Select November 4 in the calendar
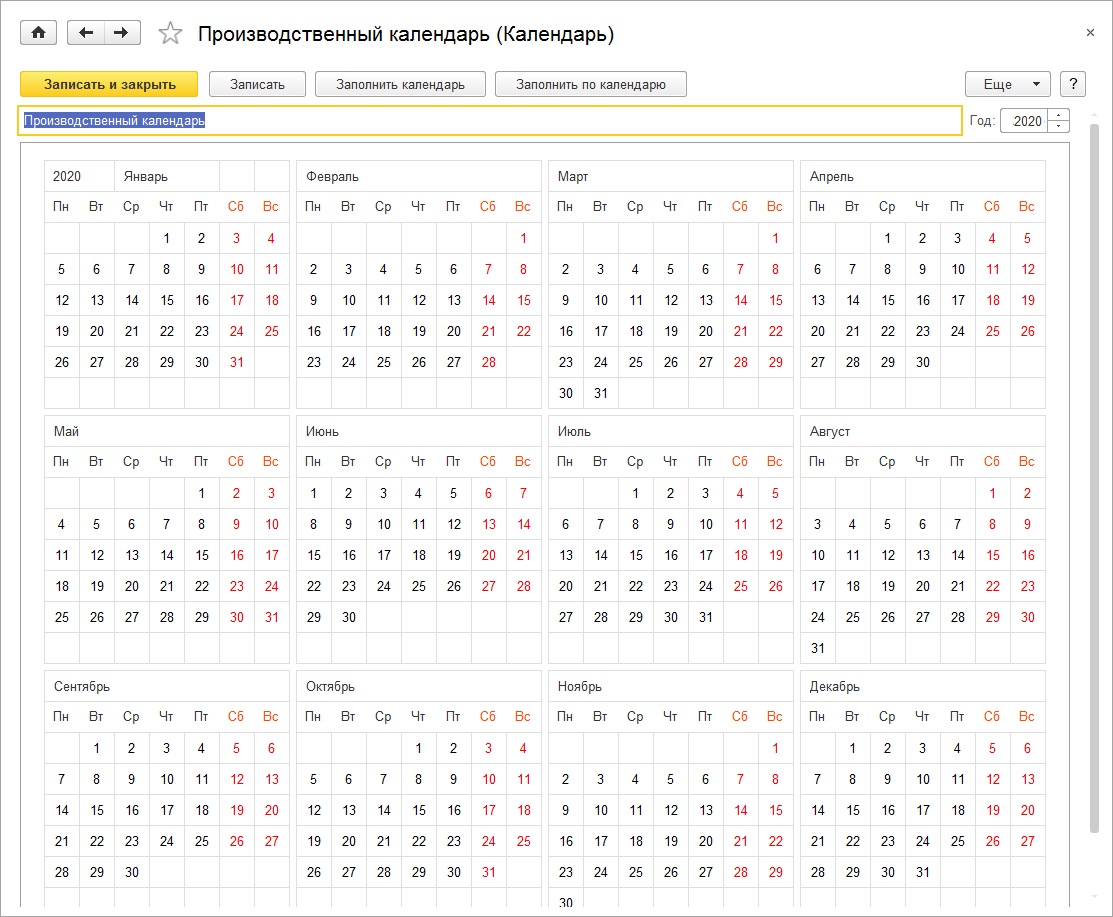Viewport: 1113px width, 917px height. coord(635,779)
